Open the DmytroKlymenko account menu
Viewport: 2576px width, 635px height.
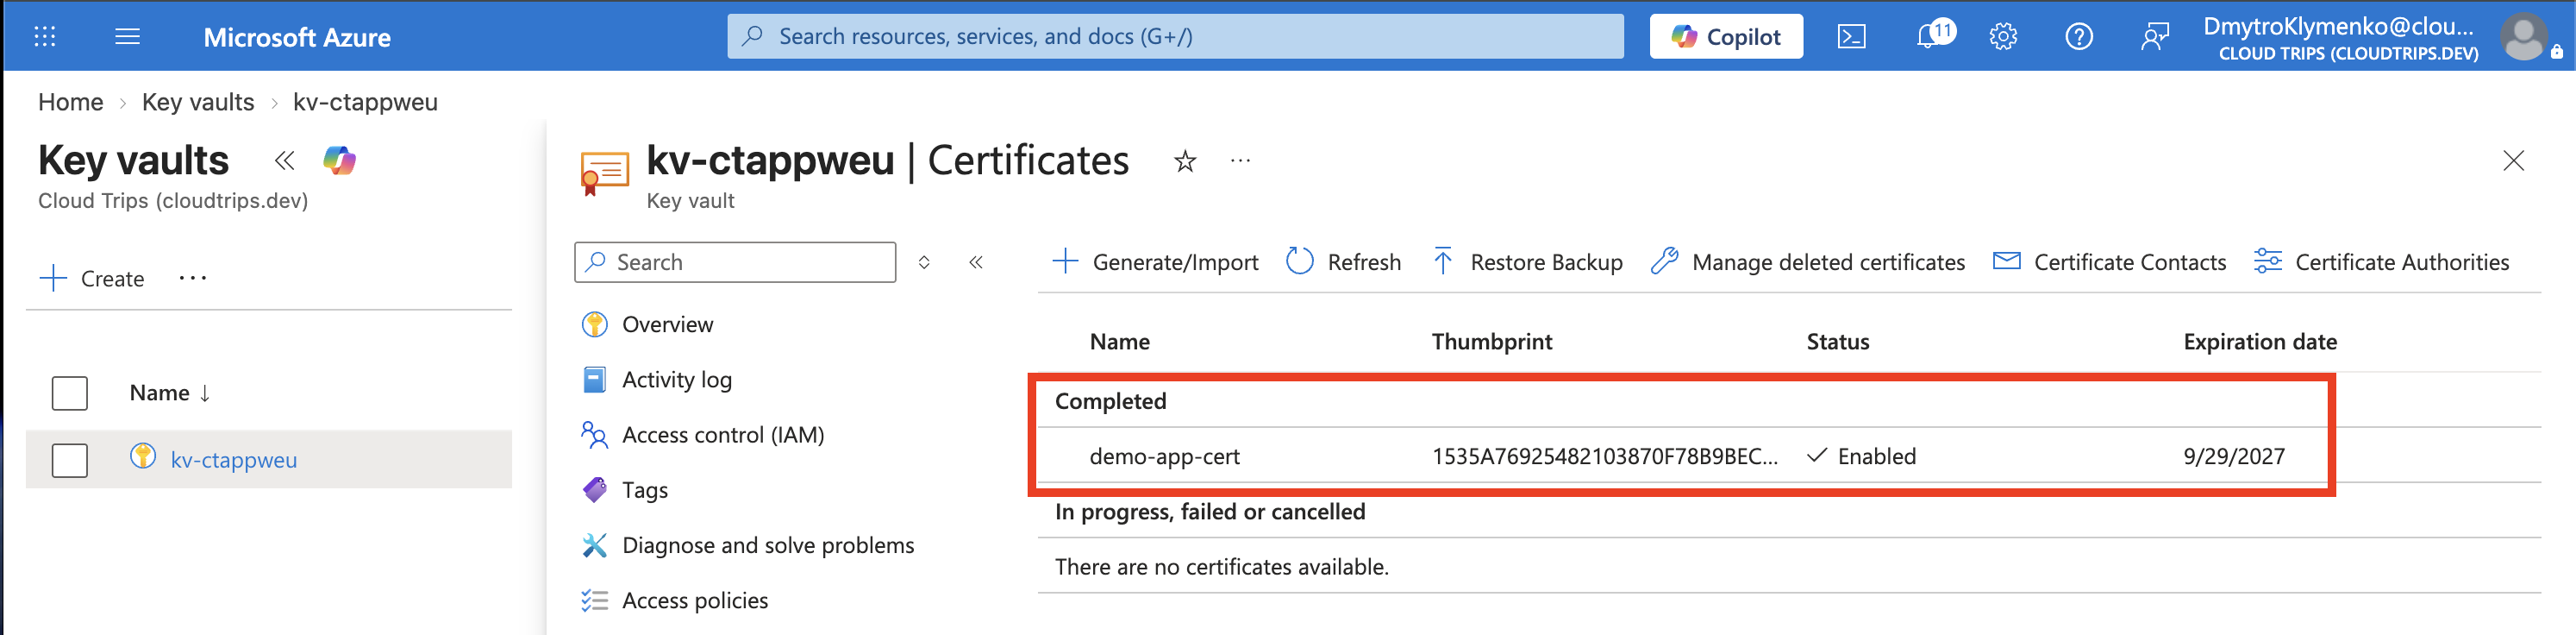click(2340, 38)
